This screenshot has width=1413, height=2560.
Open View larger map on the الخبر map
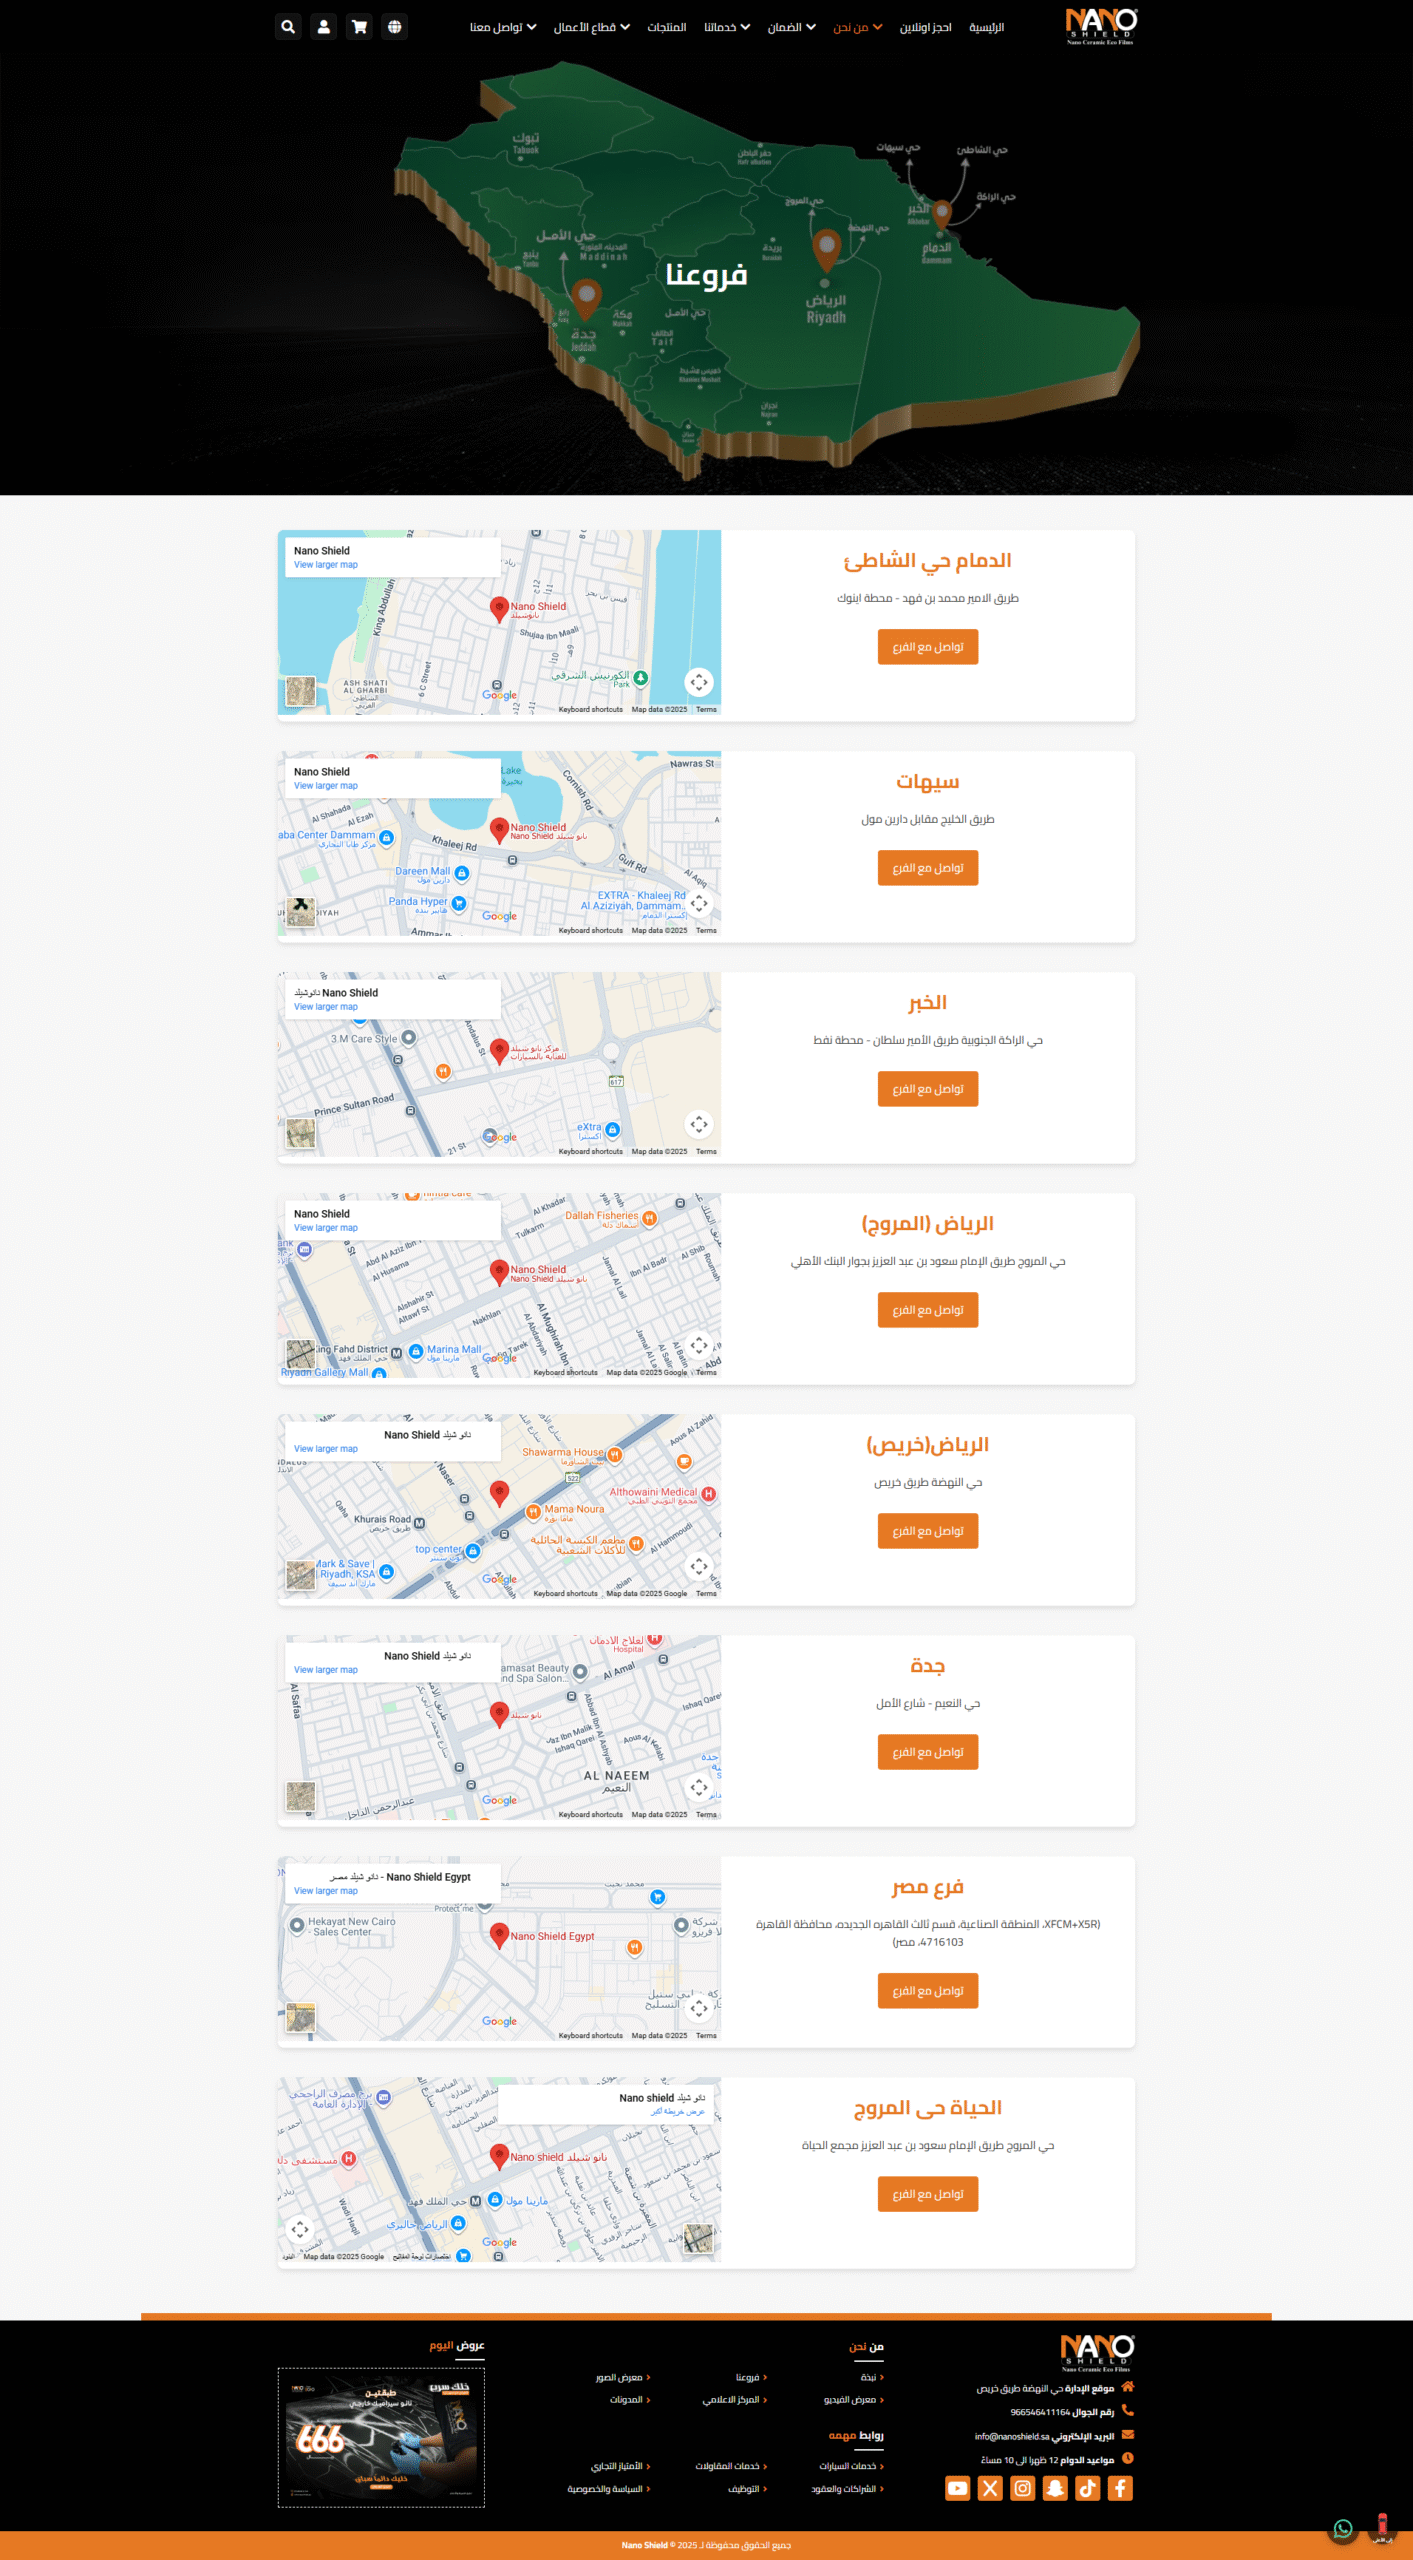(x=326, y=1007)
